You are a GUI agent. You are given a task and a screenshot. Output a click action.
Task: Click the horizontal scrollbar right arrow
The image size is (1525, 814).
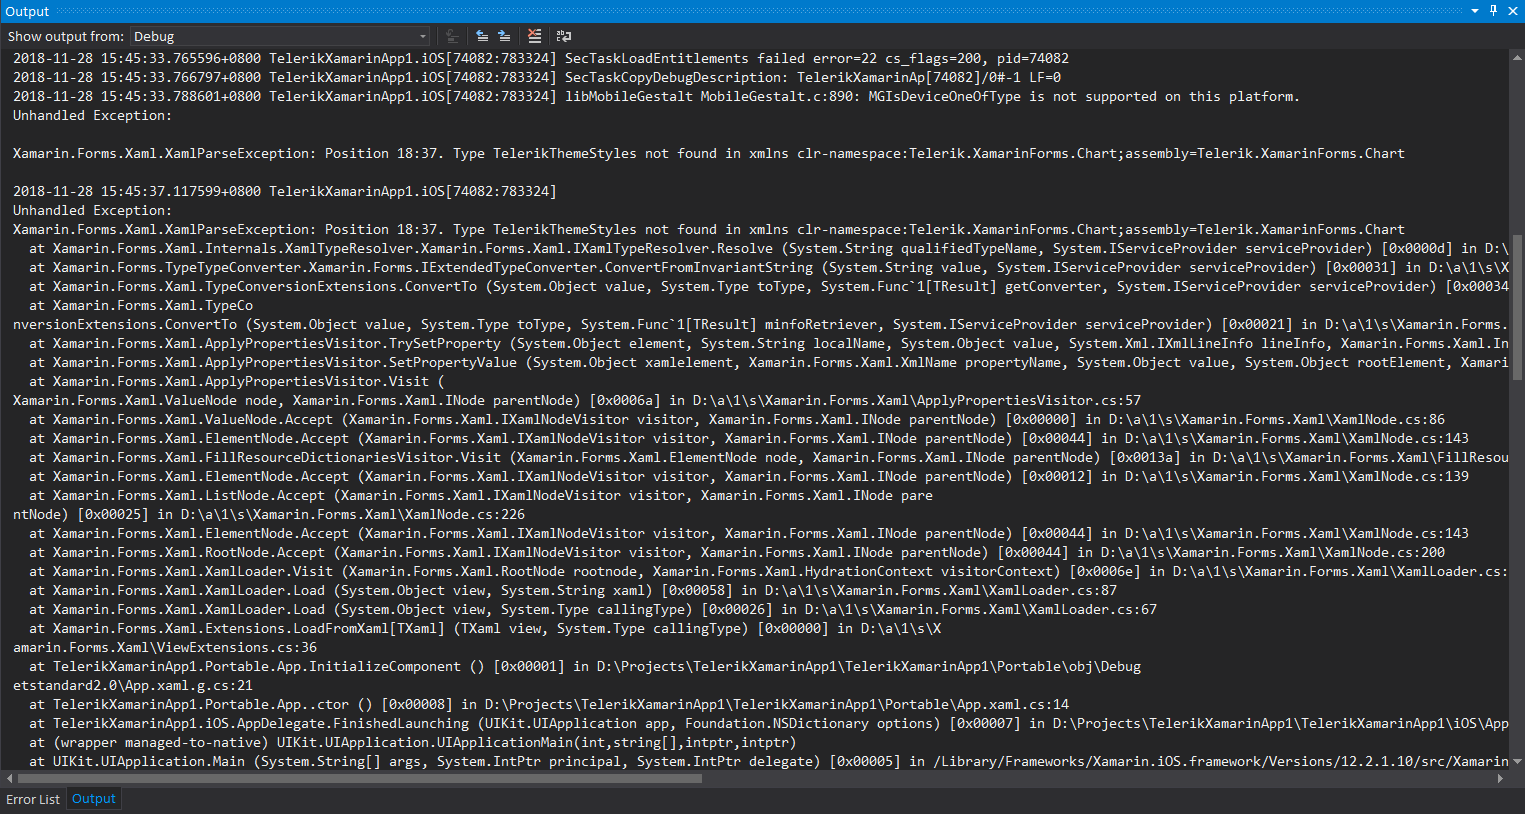click(x=1501, y=778)
